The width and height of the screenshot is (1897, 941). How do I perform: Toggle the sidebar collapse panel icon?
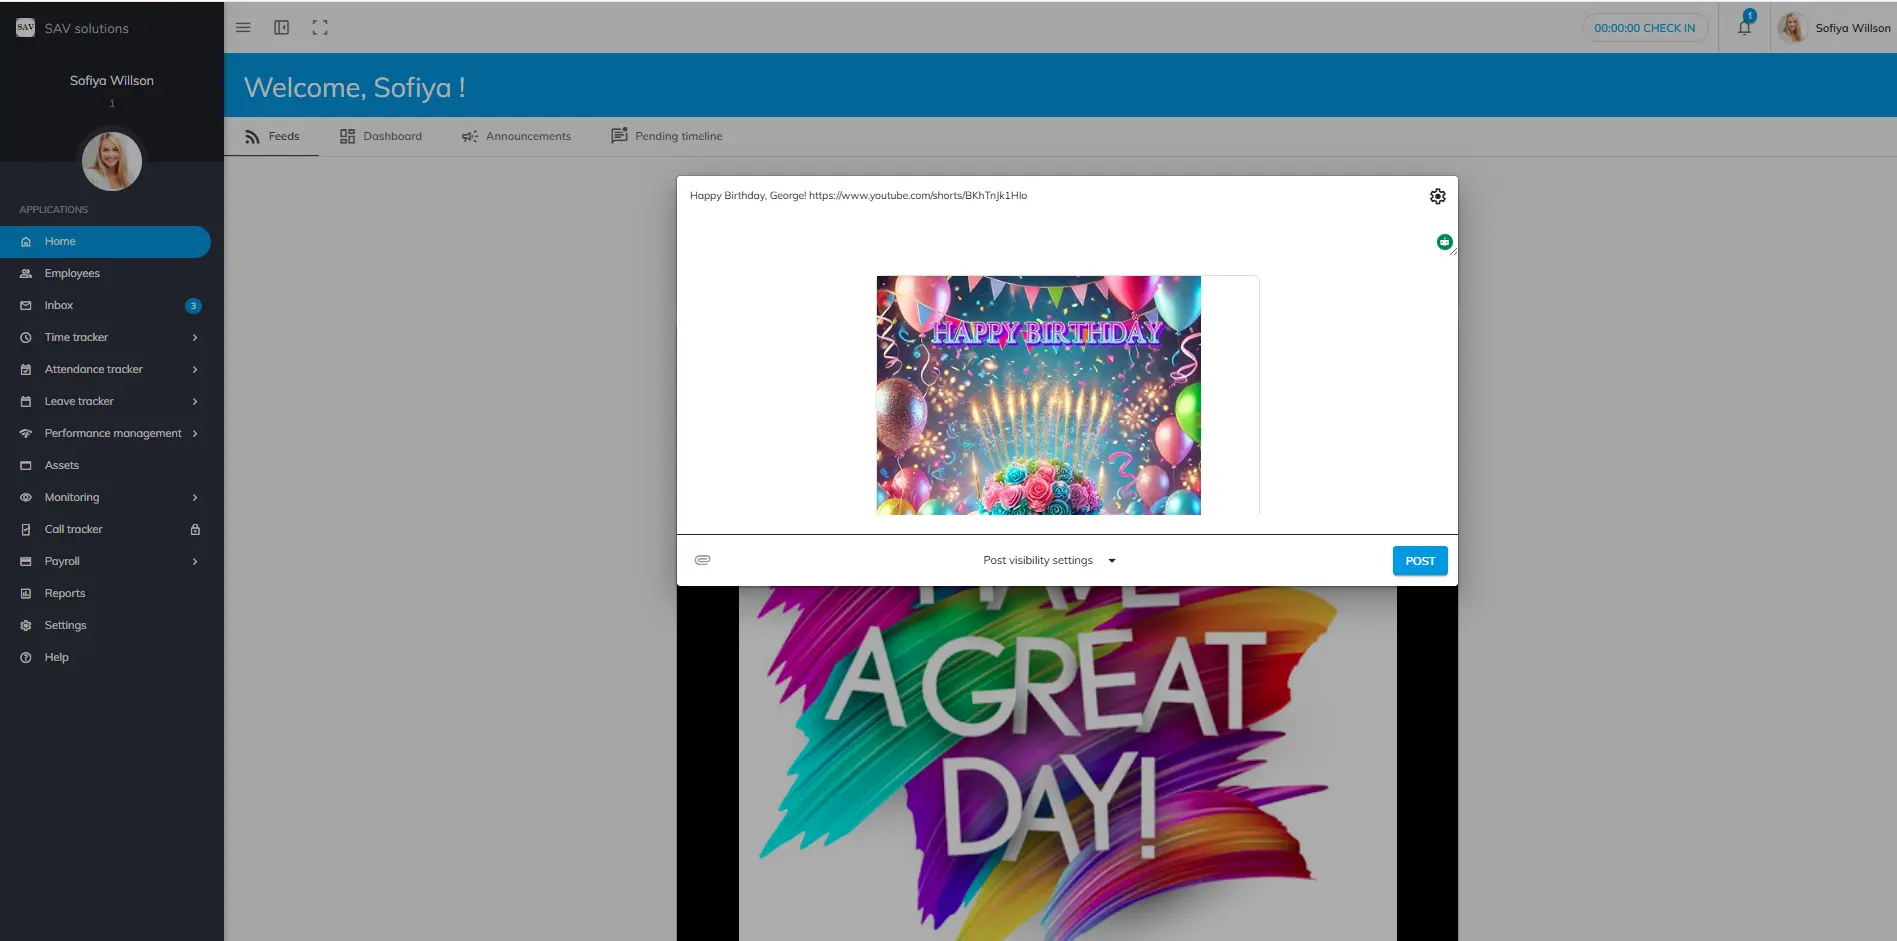[x=282, y=28]
